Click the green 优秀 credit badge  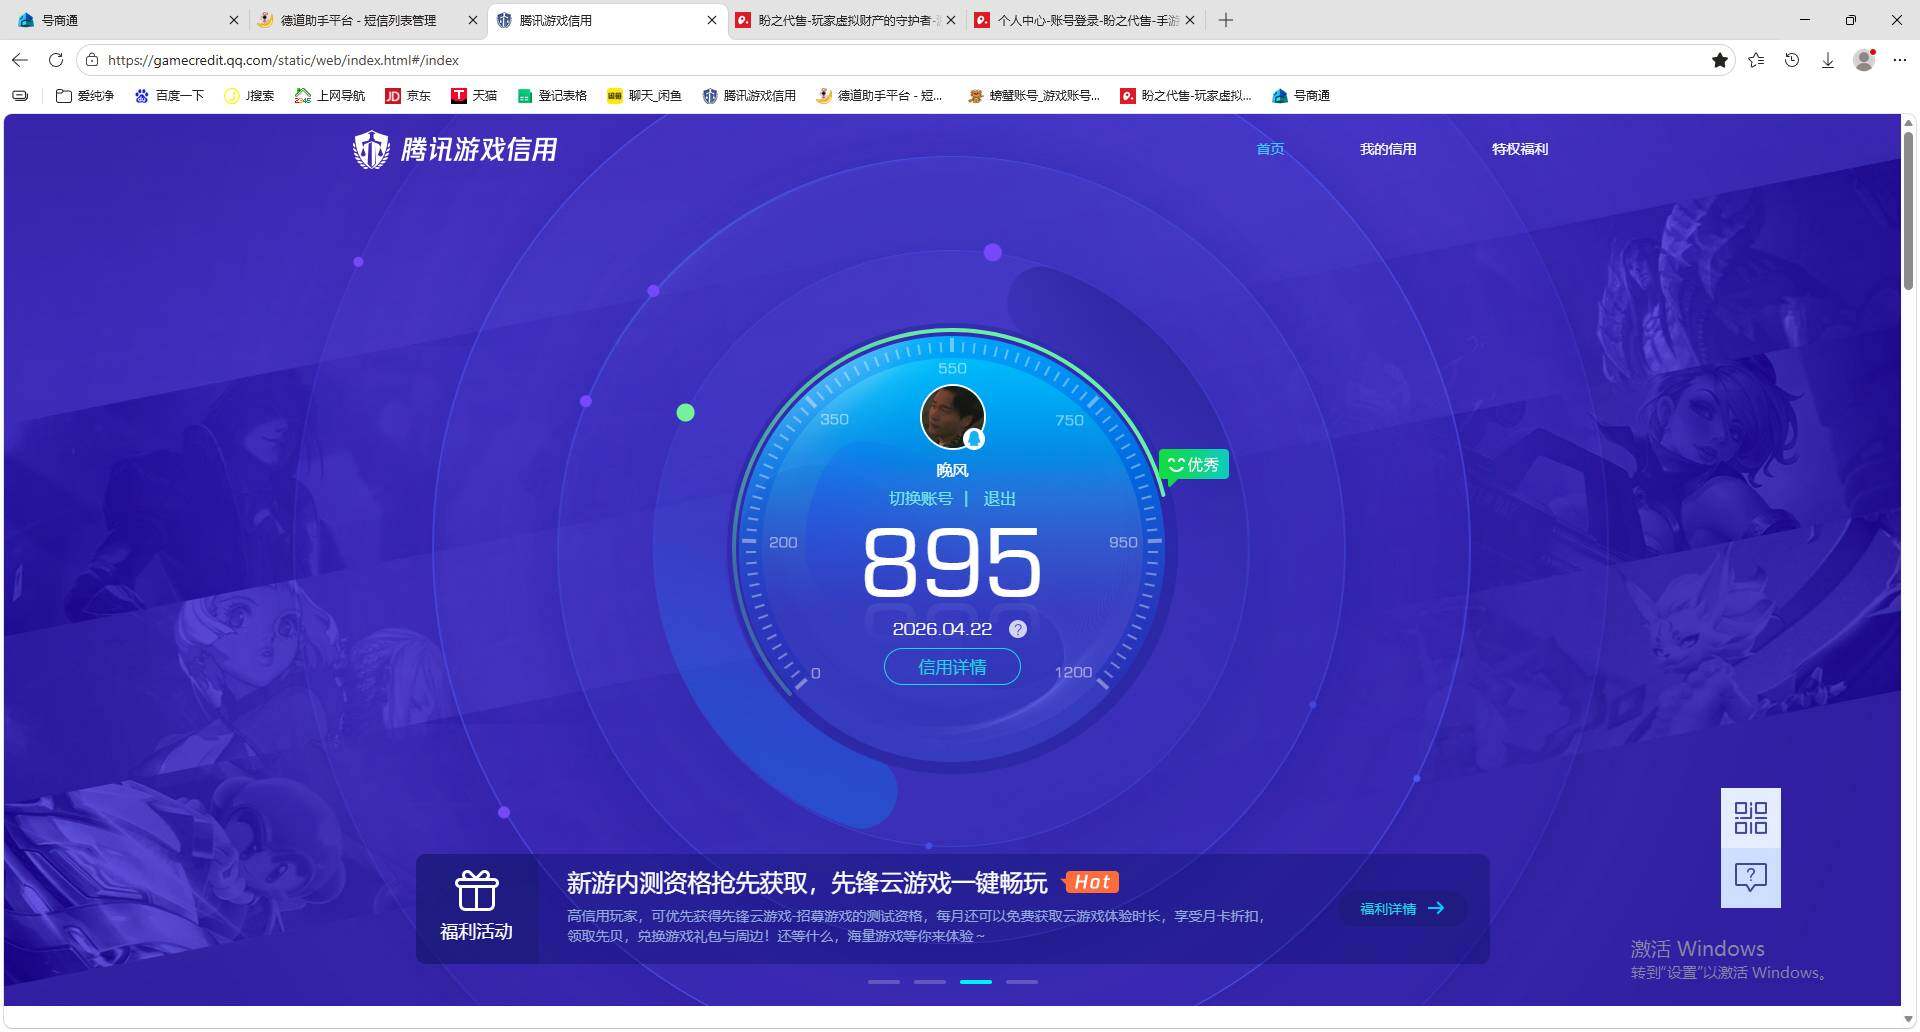(1192, 463)
